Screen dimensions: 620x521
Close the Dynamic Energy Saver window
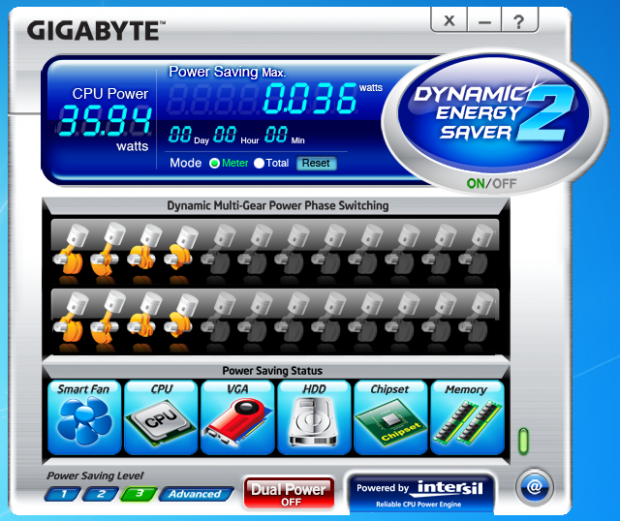point(449,21)
